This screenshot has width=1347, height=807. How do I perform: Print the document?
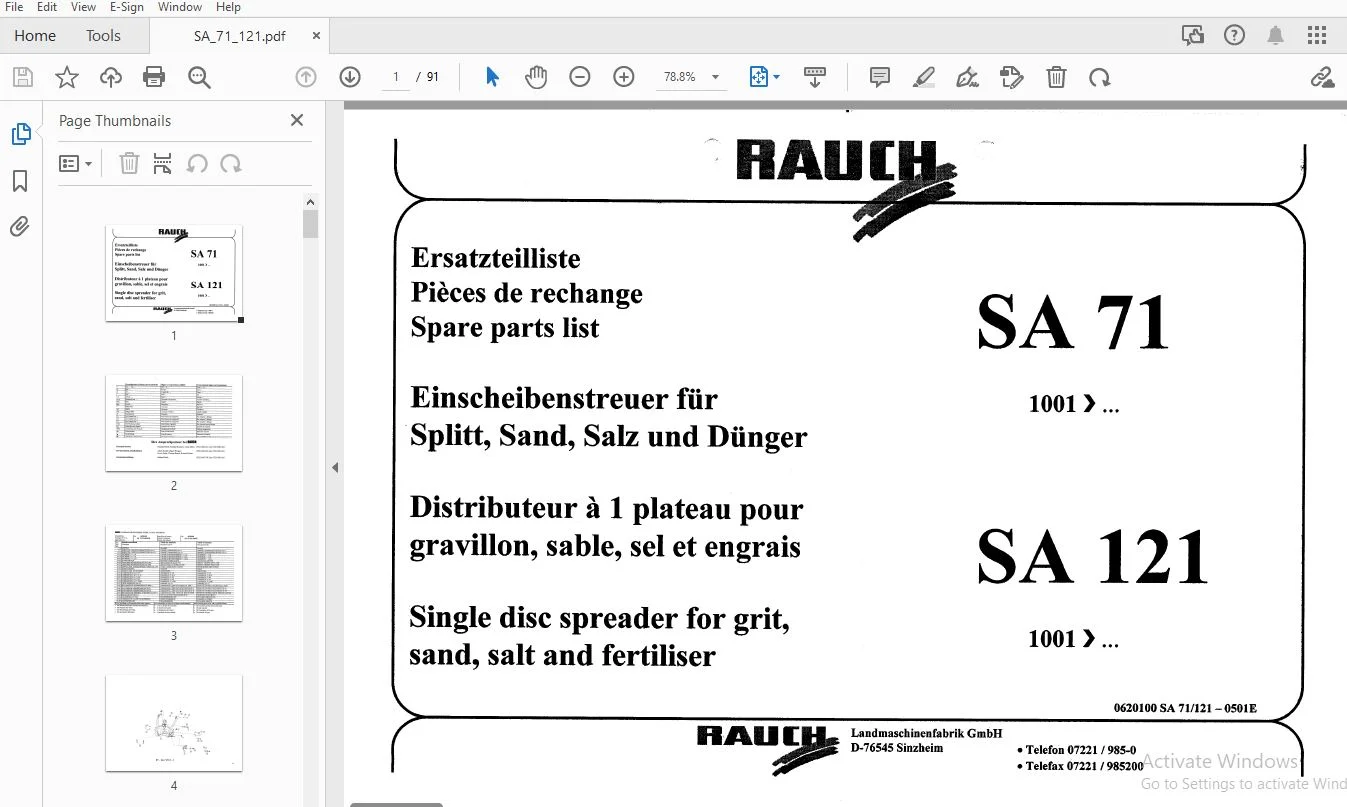click(154, 77)
